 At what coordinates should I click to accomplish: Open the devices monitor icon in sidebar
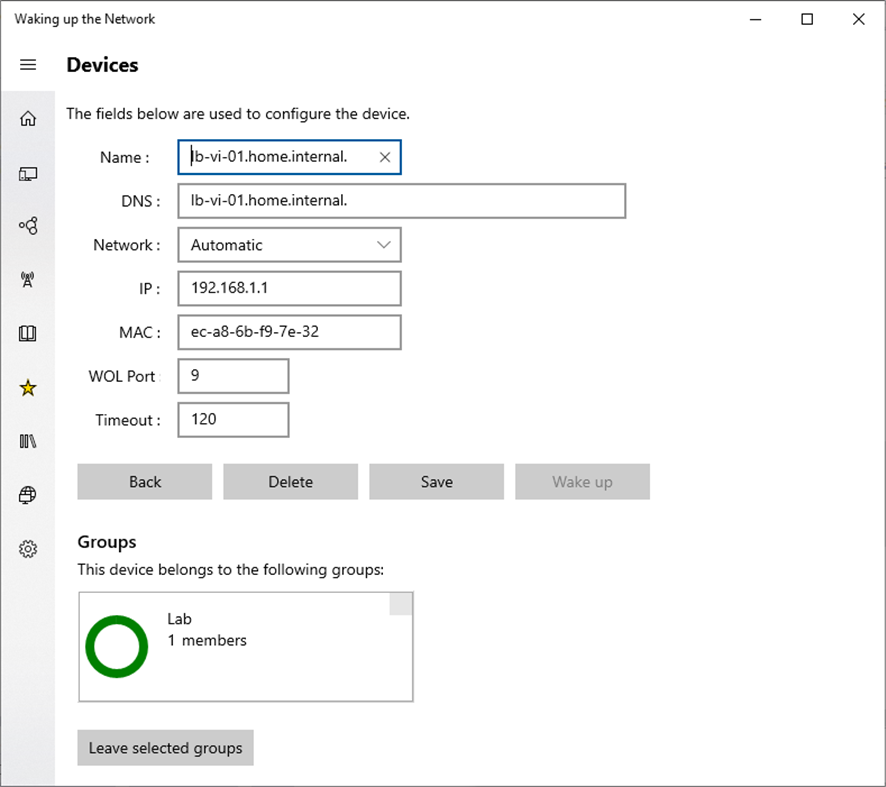tap(28, 174)
